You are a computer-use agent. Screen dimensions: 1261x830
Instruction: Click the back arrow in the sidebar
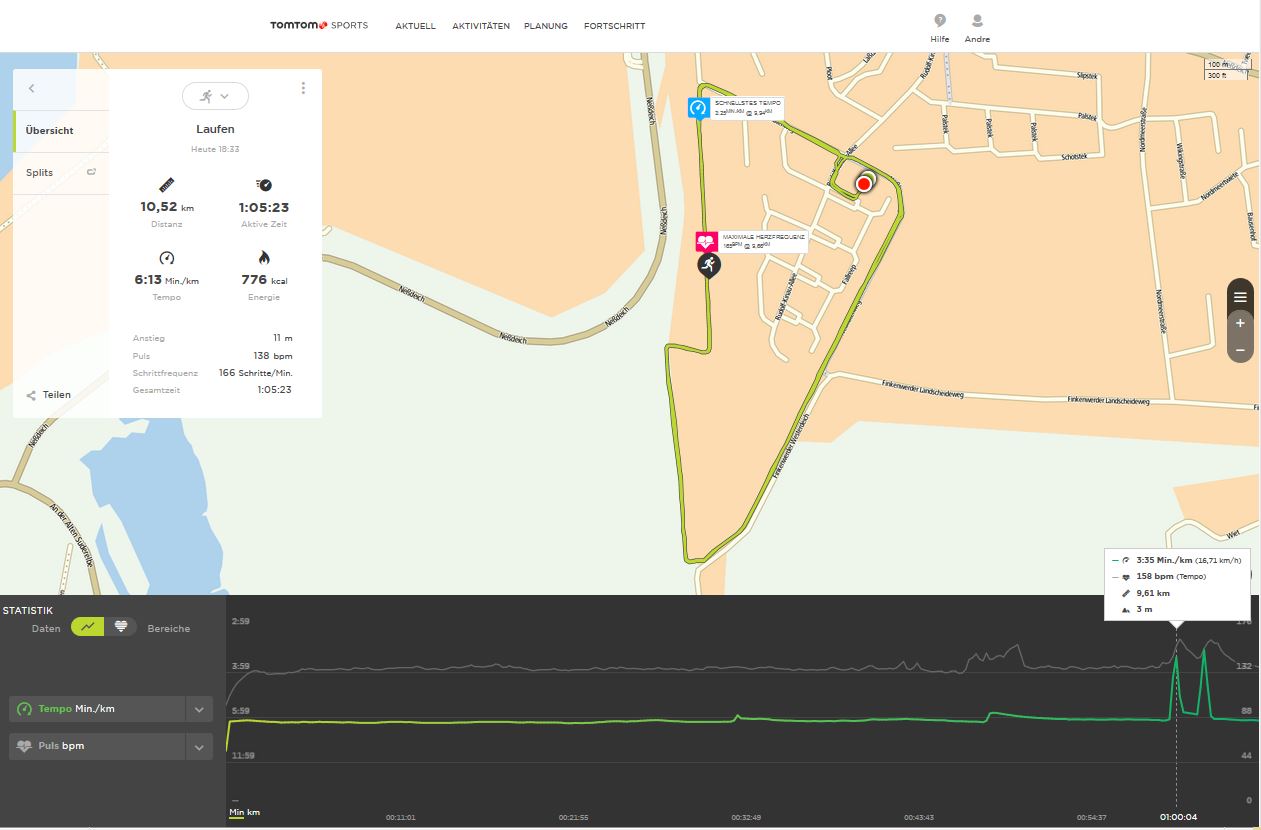[32, 89]
